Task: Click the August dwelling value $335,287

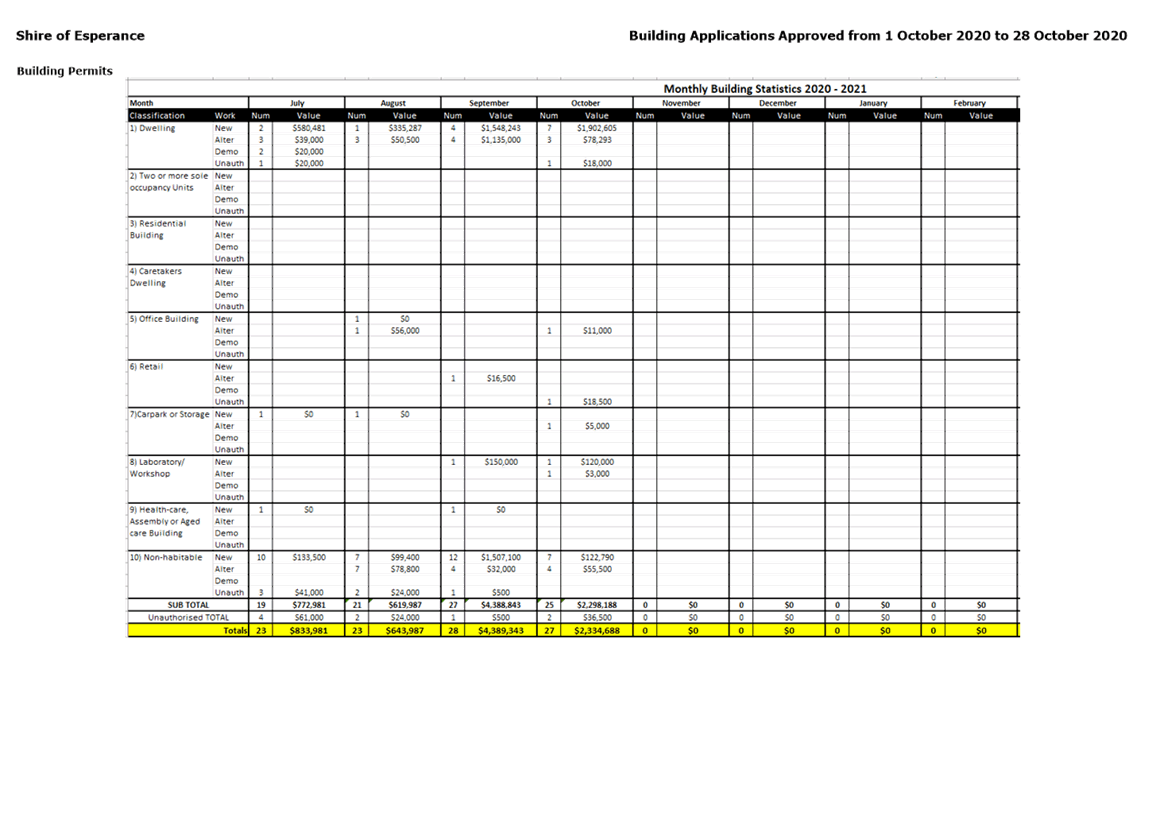Action: (x=405, y=128)
